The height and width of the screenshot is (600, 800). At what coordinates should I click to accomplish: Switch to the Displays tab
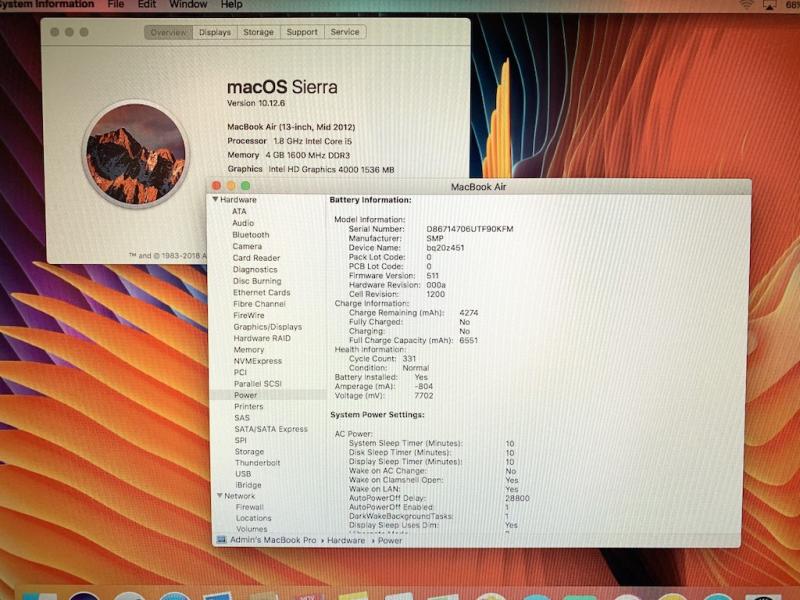(x=215, y=32)
